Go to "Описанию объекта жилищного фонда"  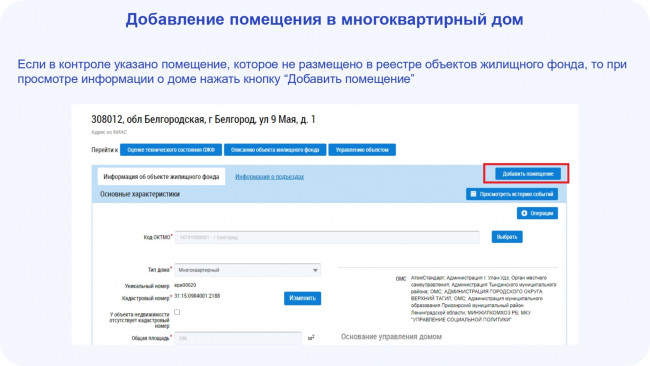point(275,150)
